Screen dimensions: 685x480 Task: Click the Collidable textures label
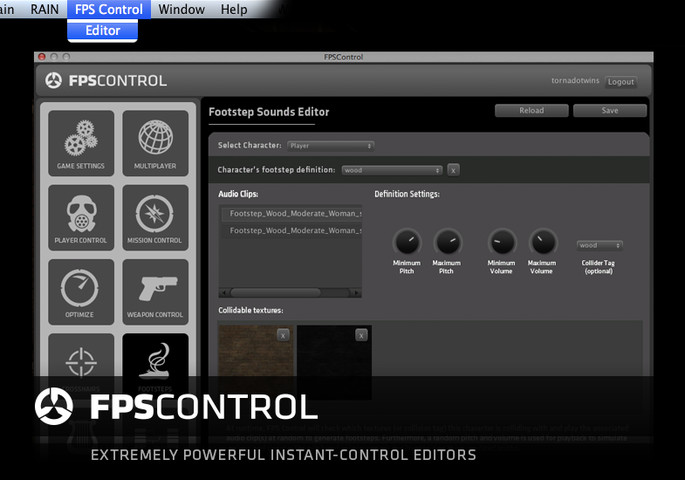pos(251,310)
